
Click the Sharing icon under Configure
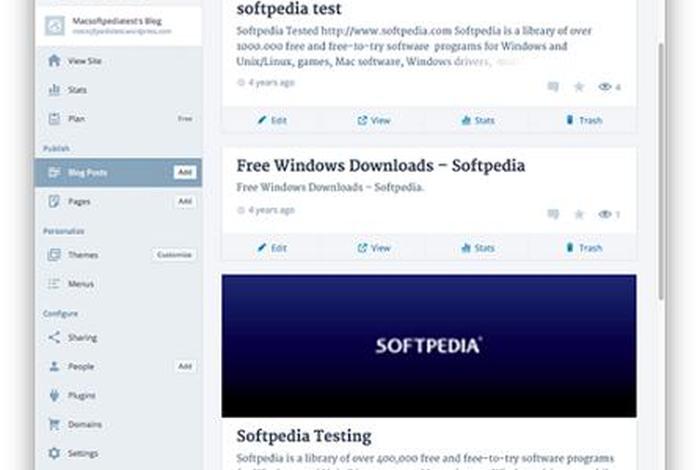(x=54, y=337)
